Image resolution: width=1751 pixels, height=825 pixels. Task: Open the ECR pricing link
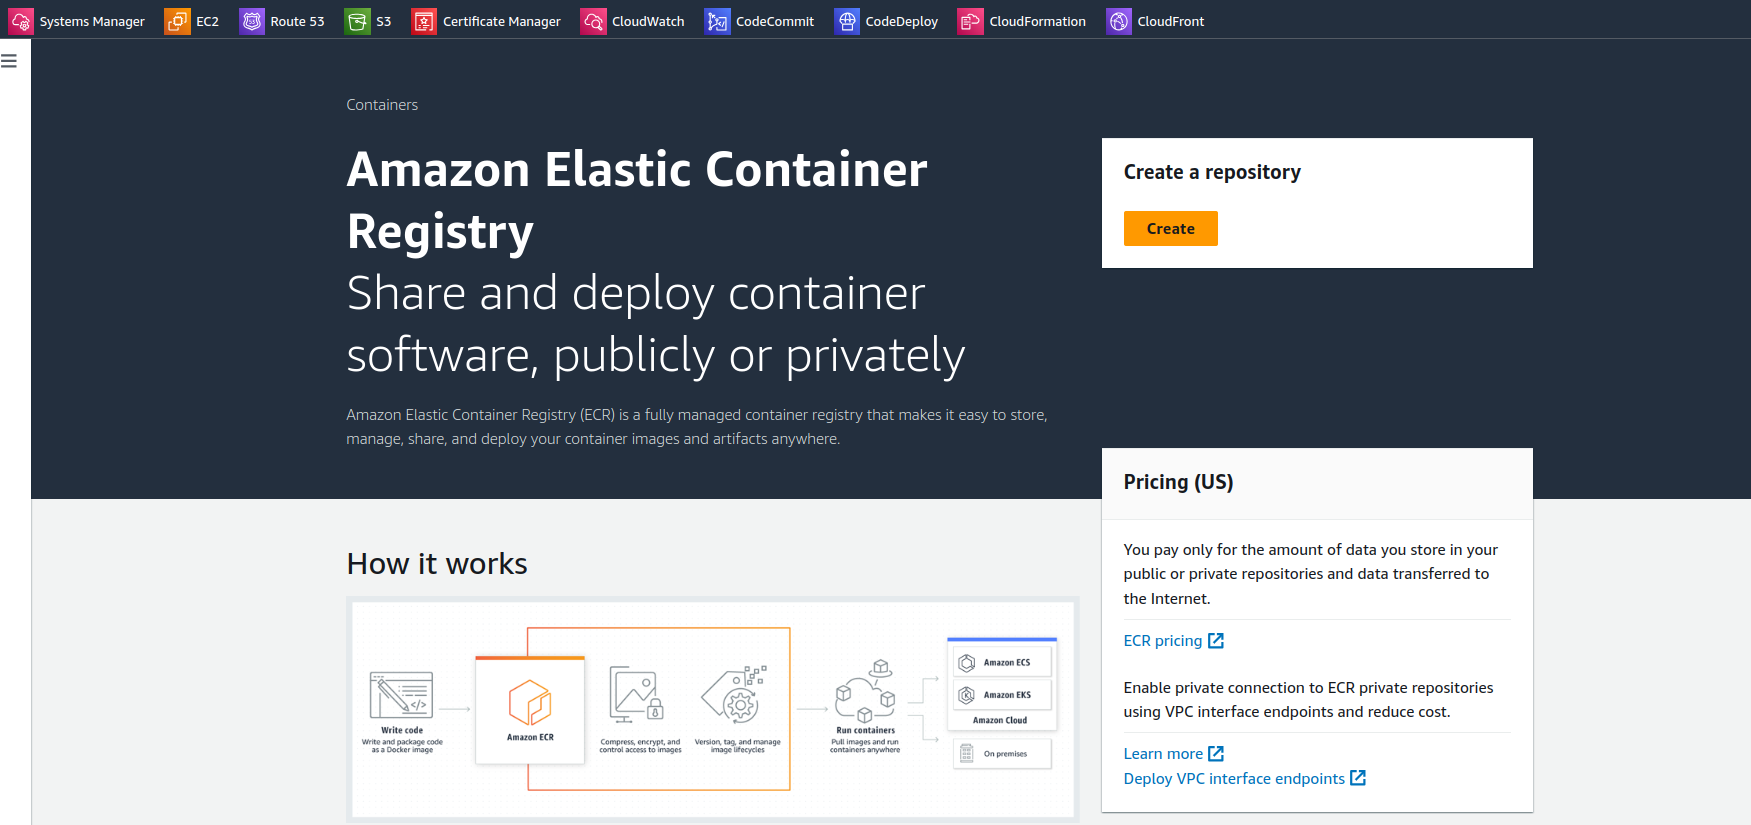tap(1162, 641)
